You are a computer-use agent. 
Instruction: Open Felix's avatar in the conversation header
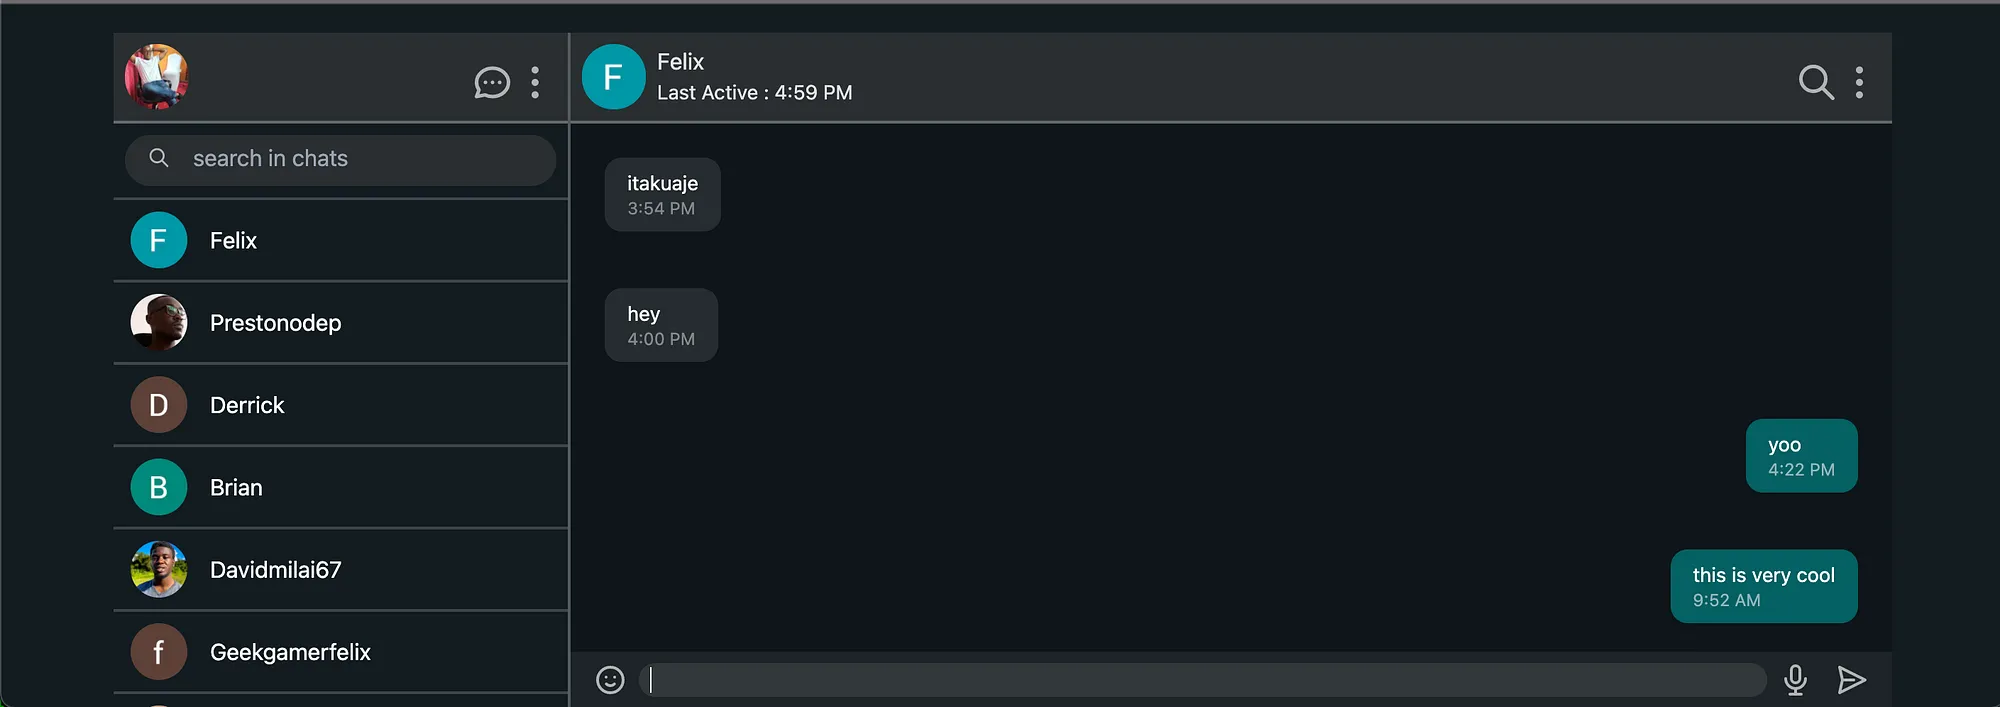613,77
